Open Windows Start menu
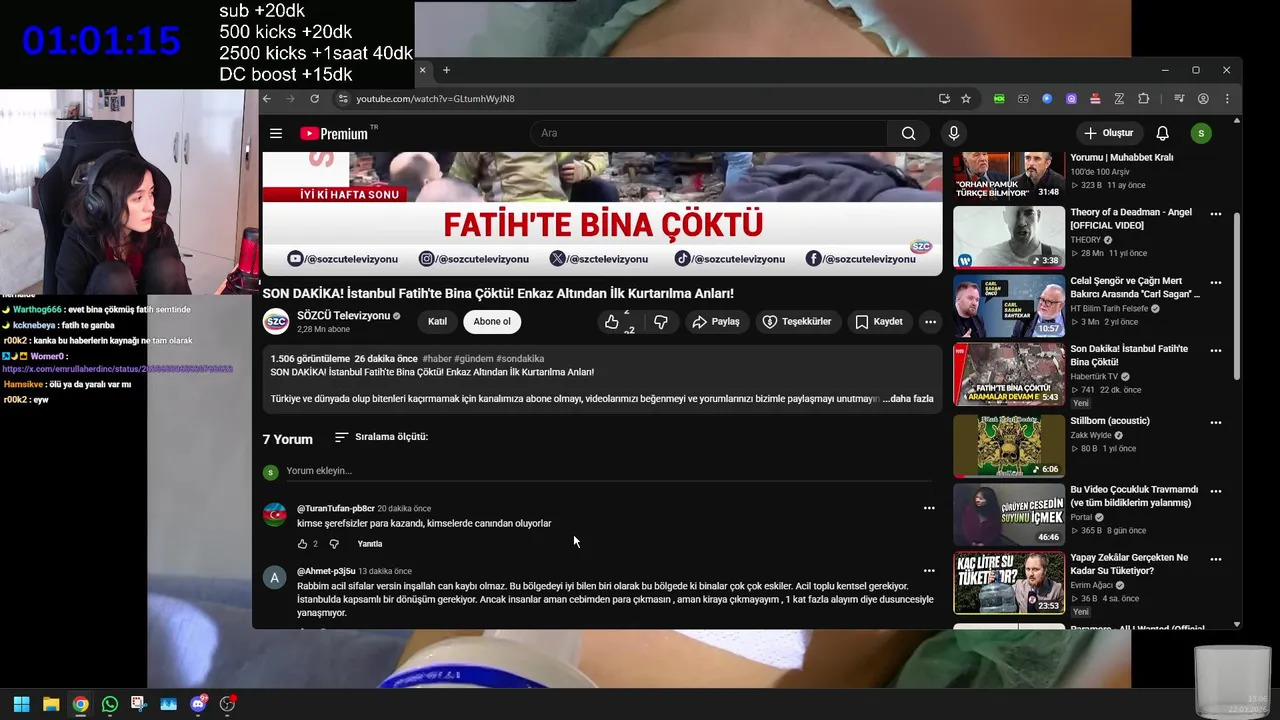This screenshot has width=1280, height=720. coord(21,704)
